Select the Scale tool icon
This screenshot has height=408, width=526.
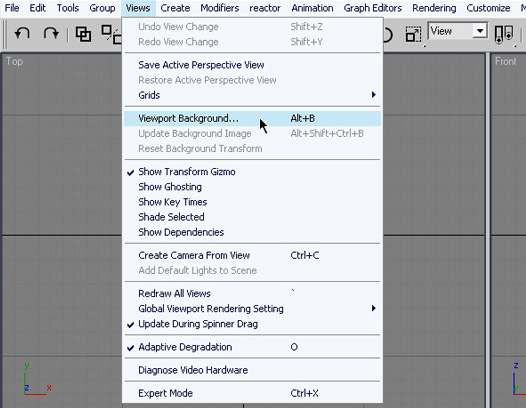coord(413,34)
